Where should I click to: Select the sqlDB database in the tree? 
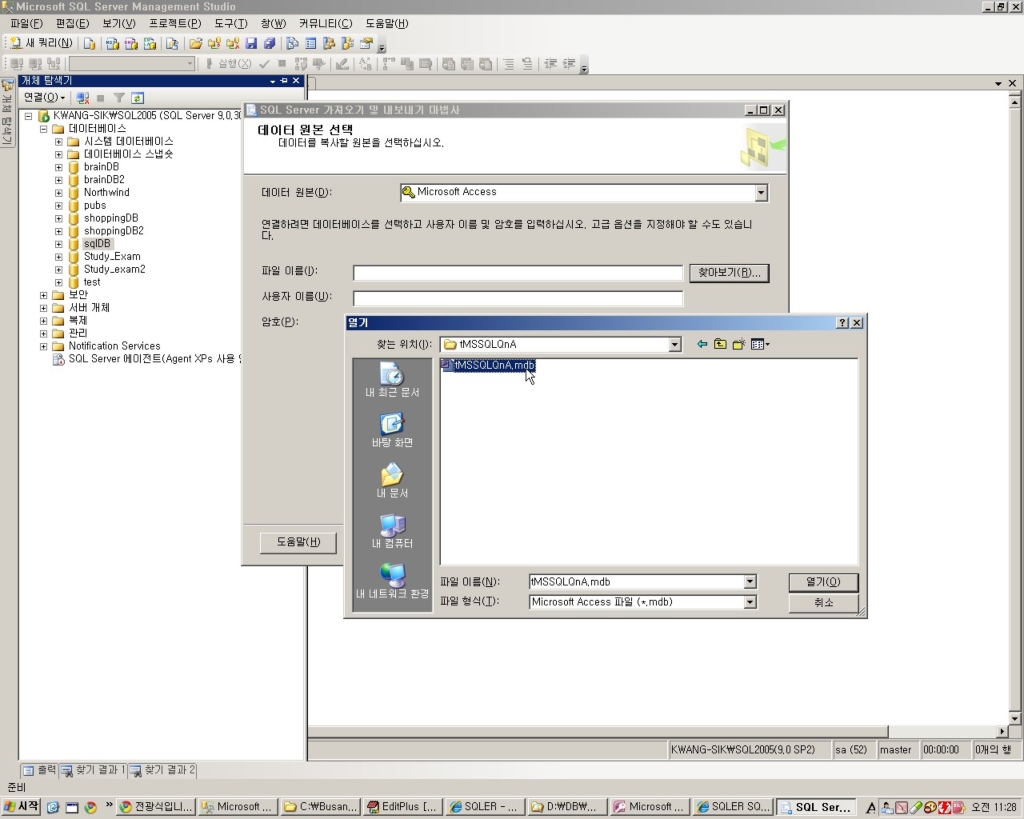coord(97,244)
